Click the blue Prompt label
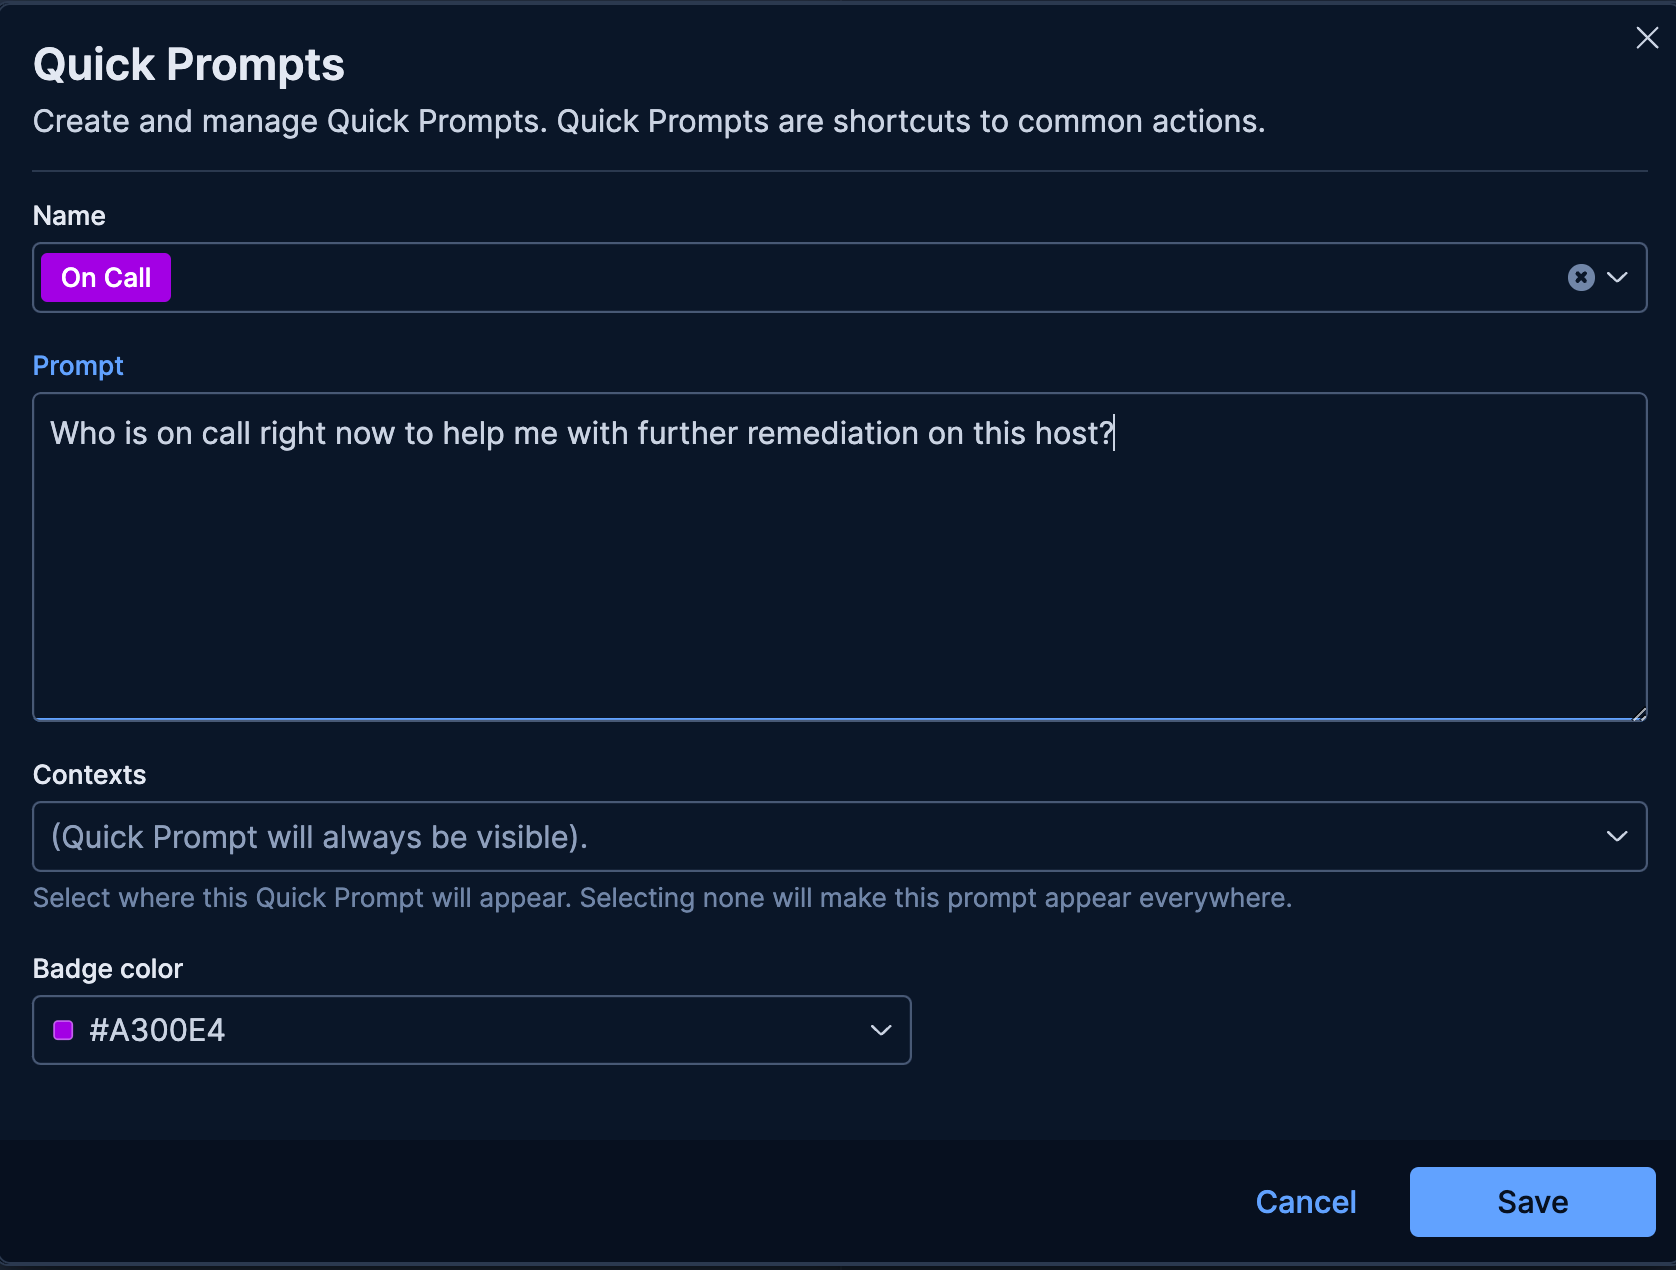Image resolution: width=1676 pixels, height=1270 pixels. pos(78,365)
